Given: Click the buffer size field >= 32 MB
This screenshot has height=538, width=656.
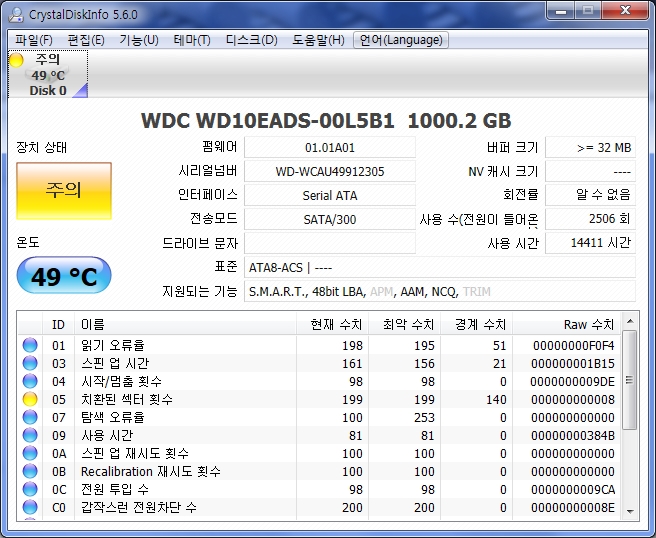Looking at the screenshot, I should point(590,147).
